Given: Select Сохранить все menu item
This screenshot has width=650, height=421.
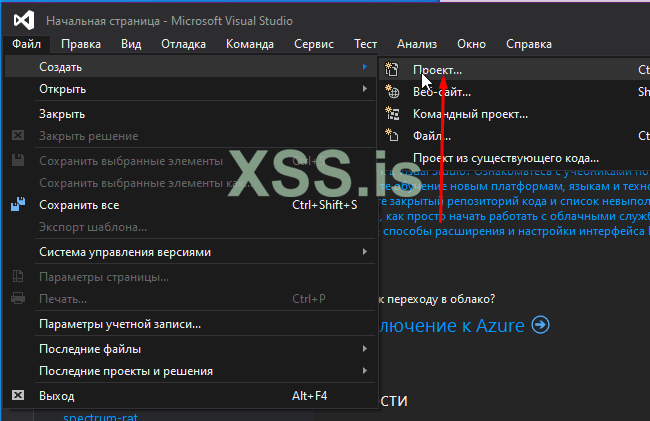Looking at the screenshot, I should (x=191, y=205).
